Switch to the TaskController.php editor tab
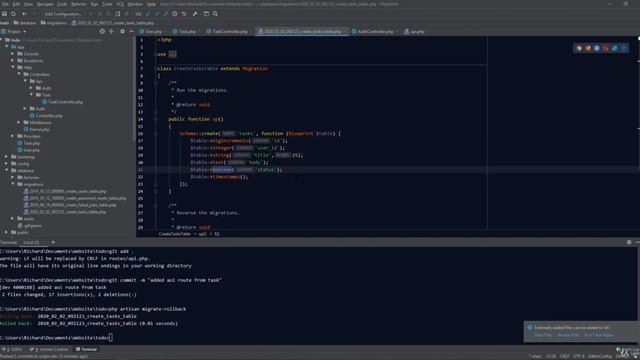 click(229, 31)
